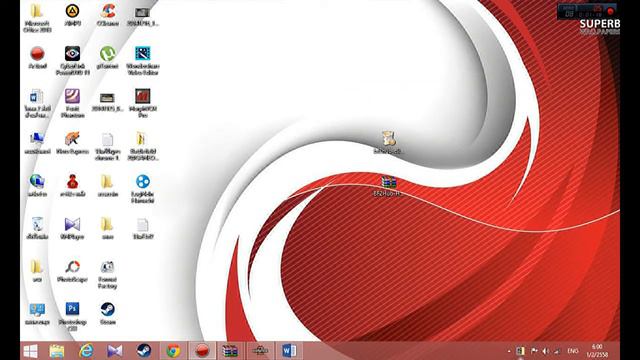Select the zipped folder icon with zipper
Screen dimensions: 640x360
(x=142, y=146)
